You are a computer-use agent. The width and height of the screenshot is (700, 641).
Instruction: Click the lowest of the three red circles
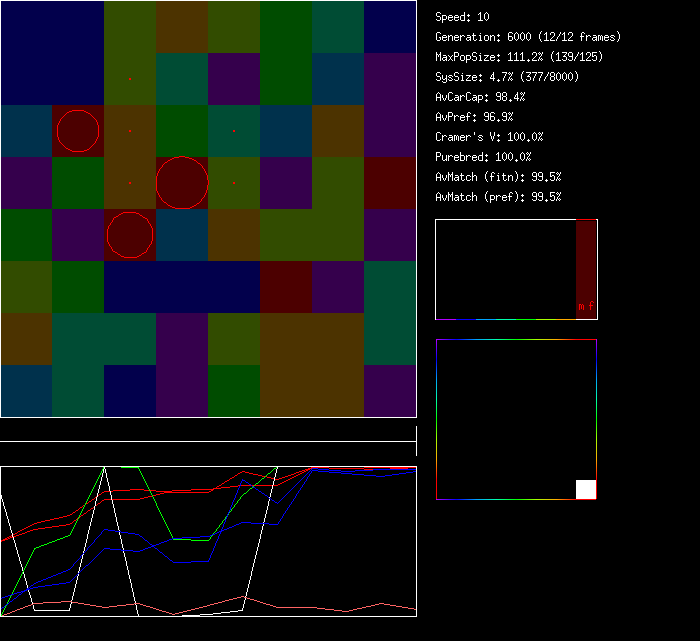(129, 234)
